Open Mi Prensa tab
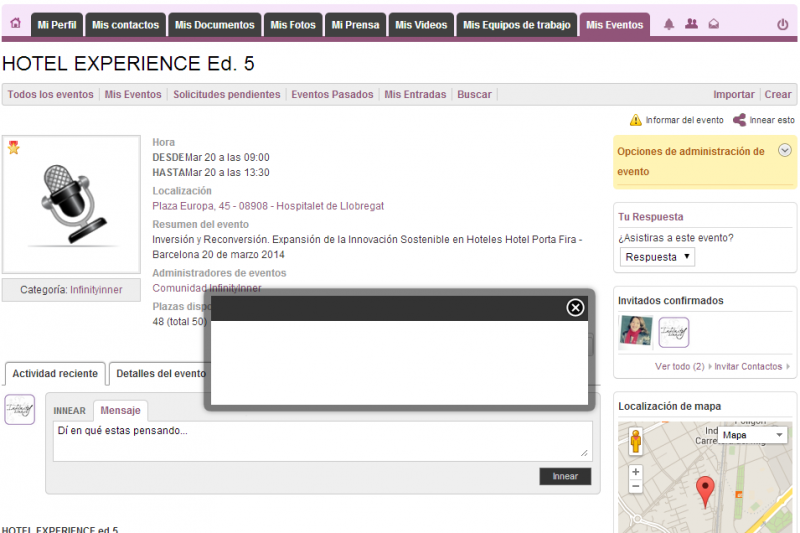 click(355, 25)
